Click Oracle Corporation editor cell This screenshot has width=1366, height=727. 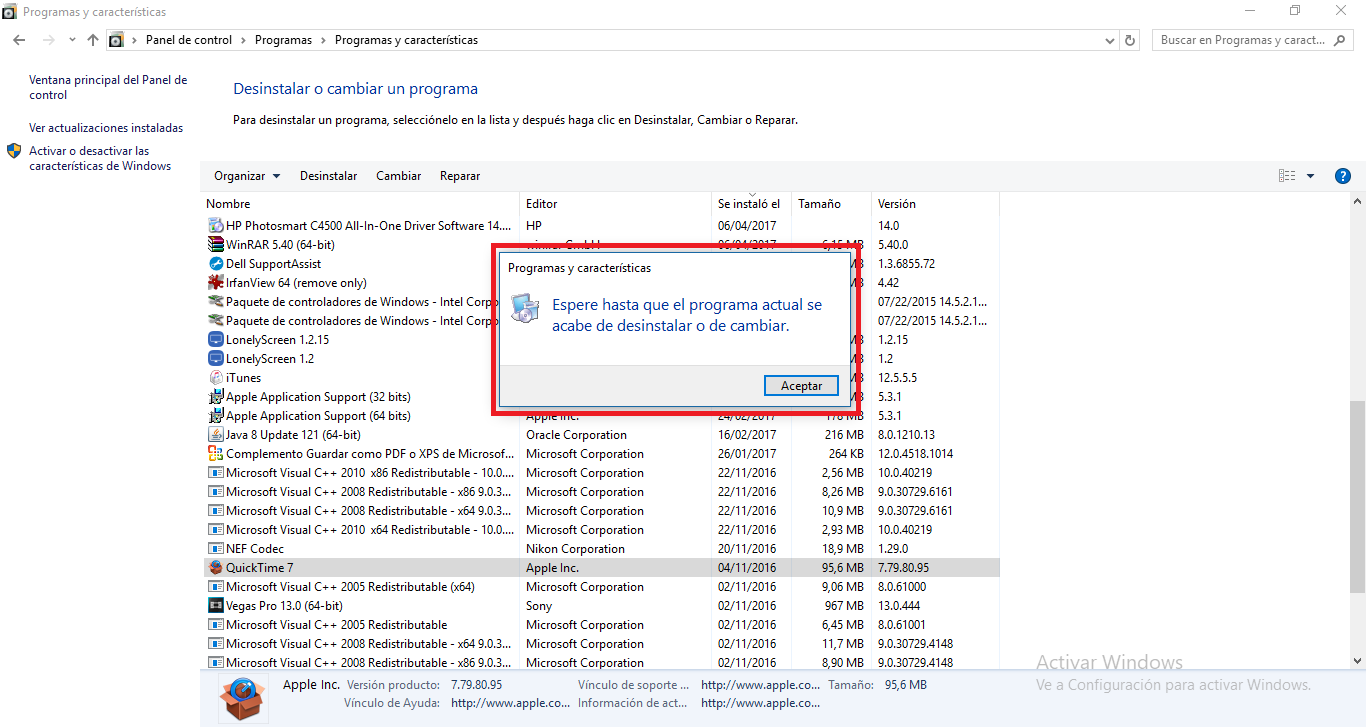click(x=577, y=435)
